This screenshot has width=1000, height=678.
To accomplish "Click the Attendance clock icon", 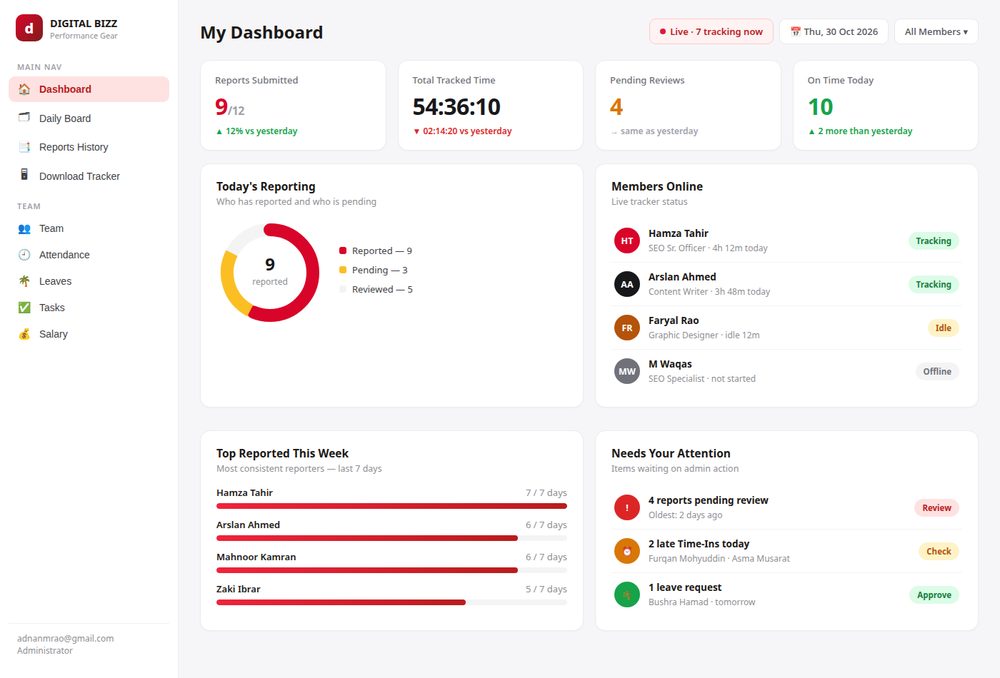I will point(24,254).
